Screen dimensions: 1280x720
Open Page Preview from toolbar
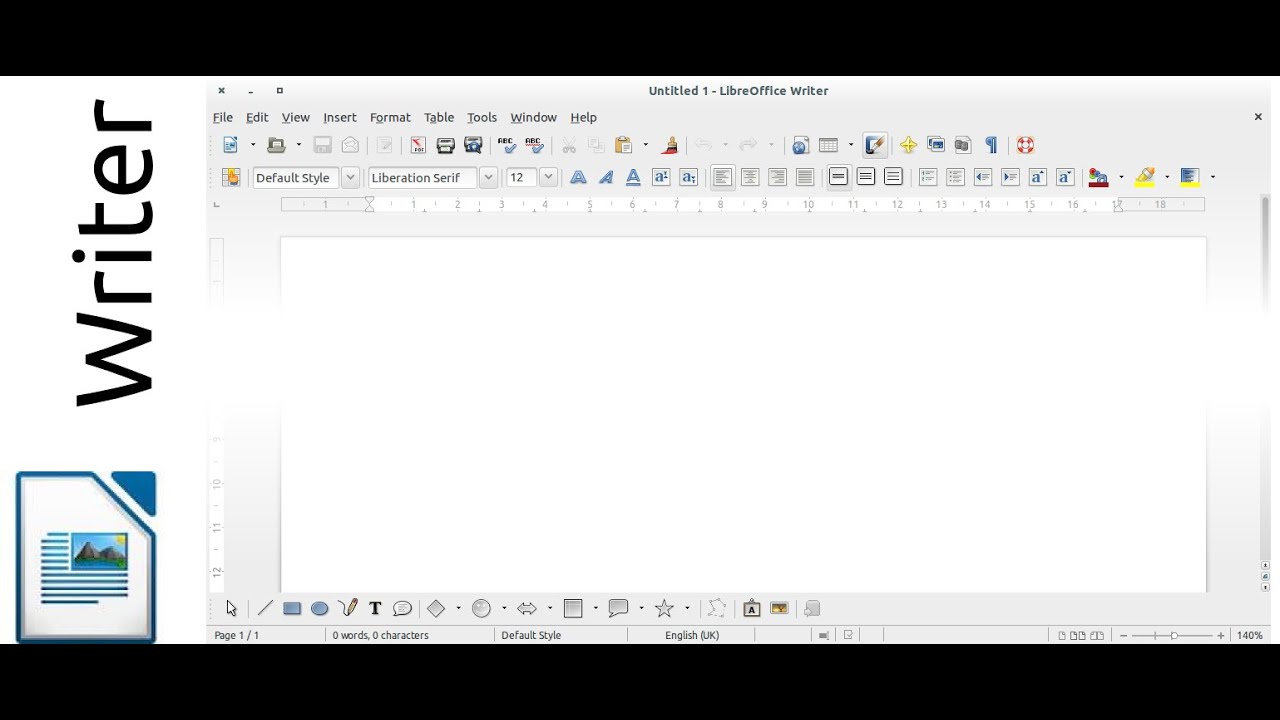[x=474, y=145]
